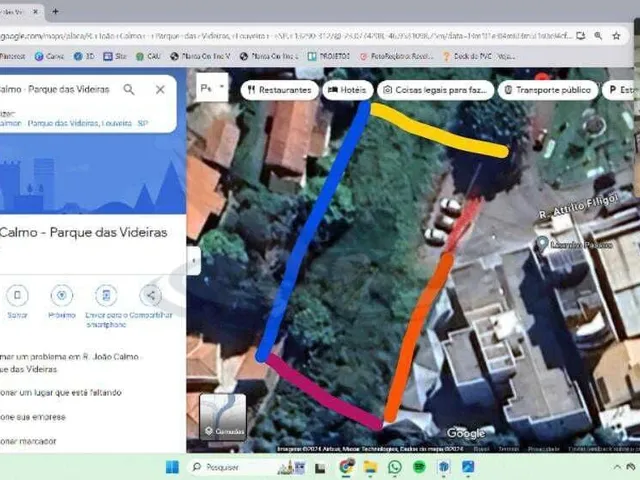Image resolution: width=640 pixels, height=480 pixels.
Task: Bookmark this page with the star icon
Action: coord(616,36)
